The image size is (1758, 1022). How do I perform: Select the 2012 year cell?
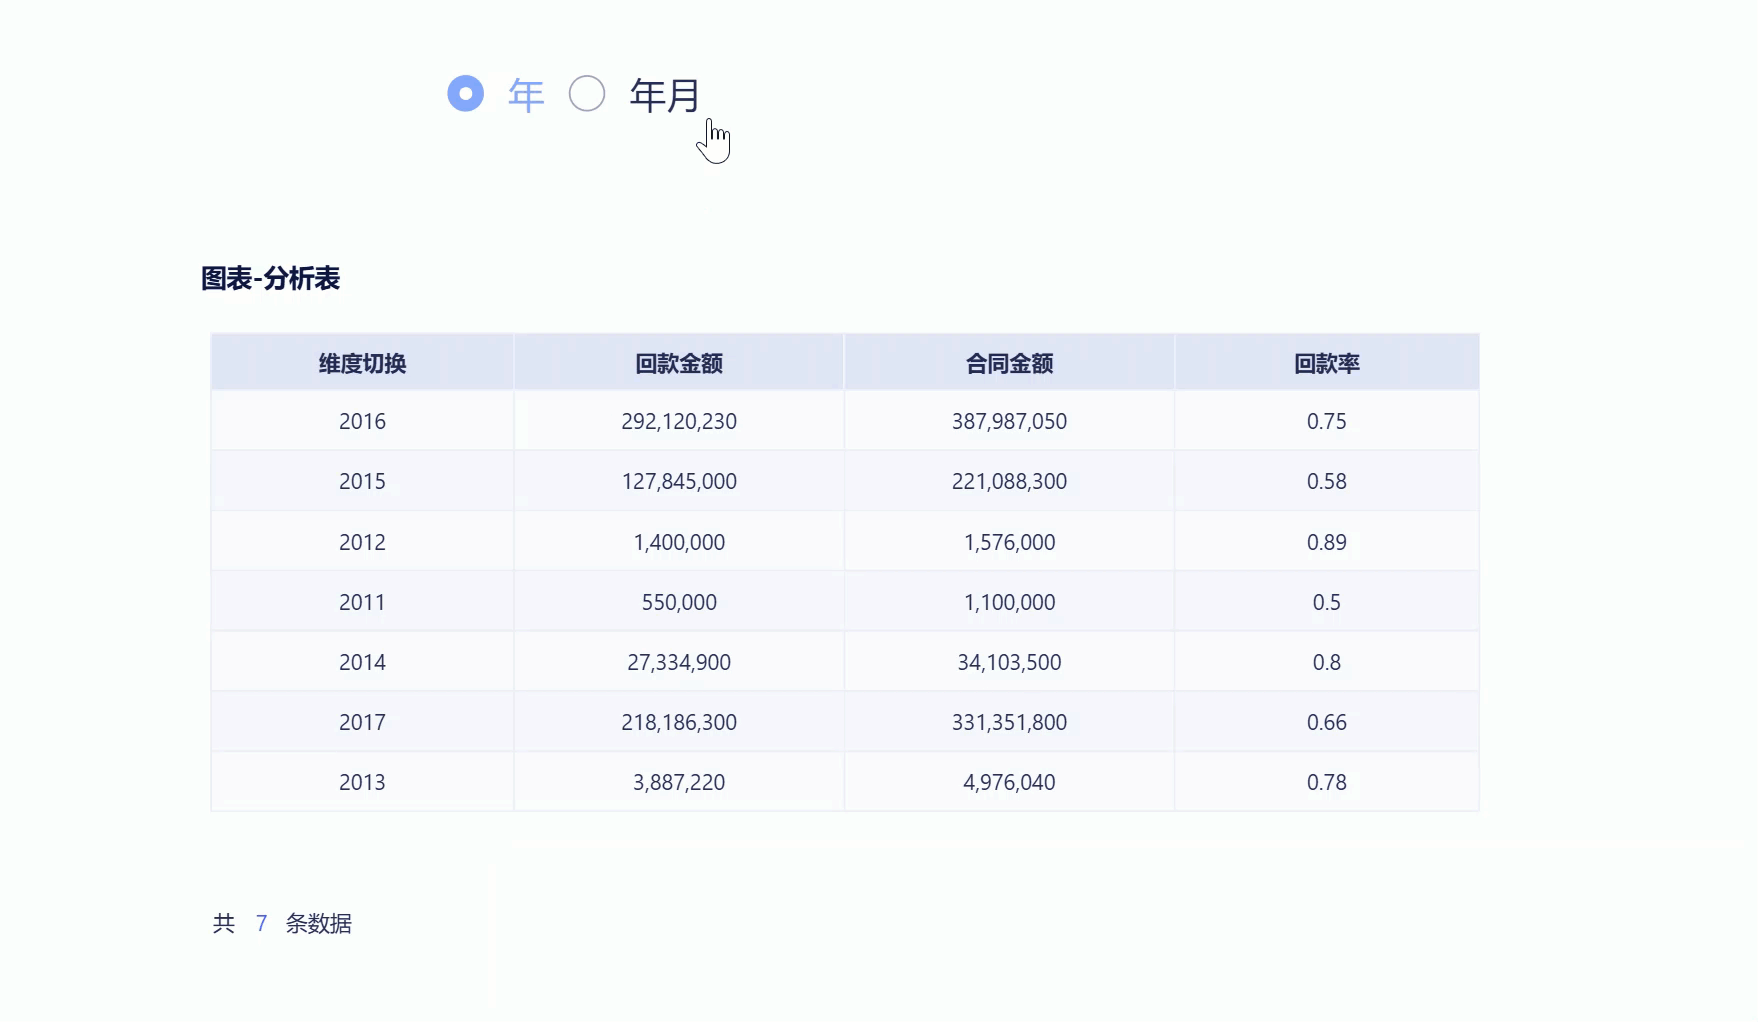pos(362,542)
